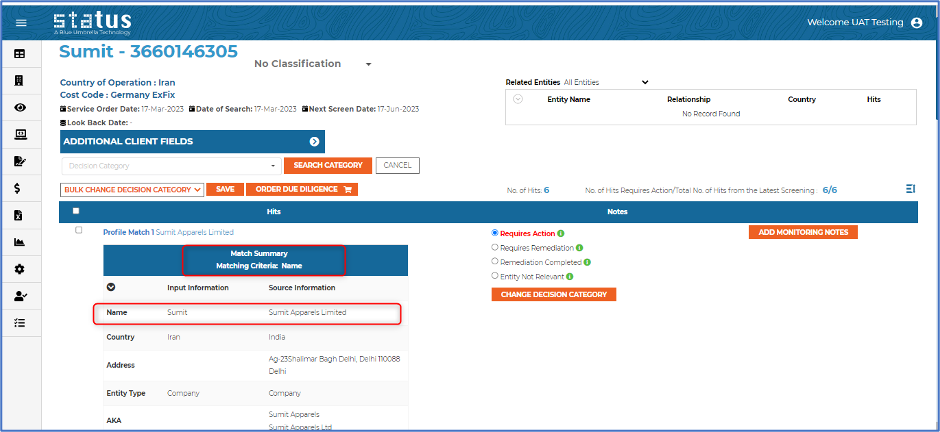Click the Decision Category input field
The height and width of the screenshot is (432, 940).
[x=170, y=166]
